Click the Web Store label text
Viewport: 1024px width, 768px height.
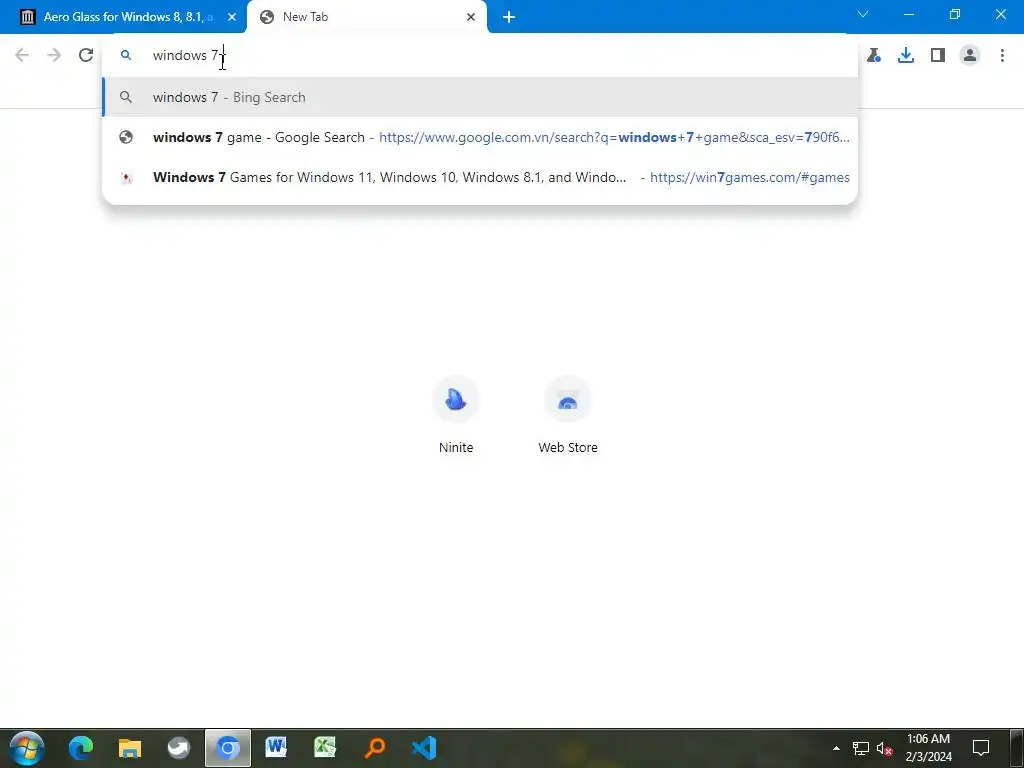coord(568,447)
